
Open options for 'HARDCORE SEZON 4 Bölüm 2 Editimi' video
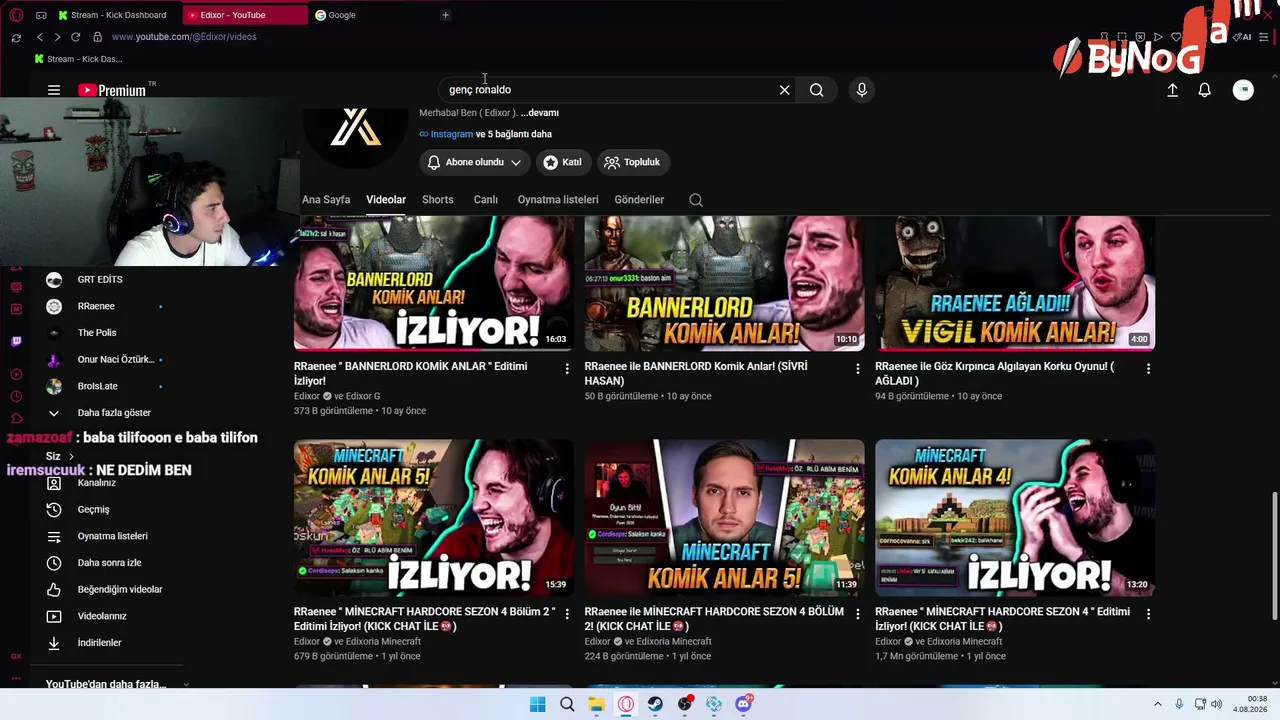567,614
